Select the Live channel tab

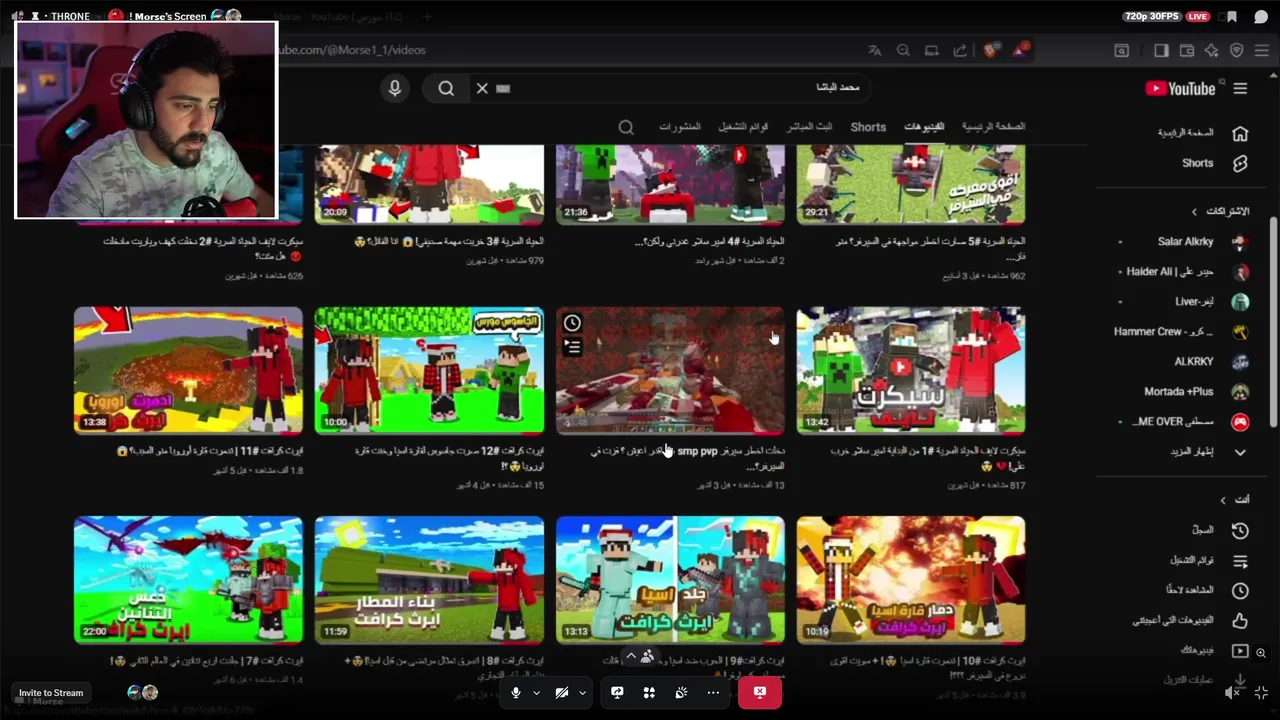(x=809, y=127)
